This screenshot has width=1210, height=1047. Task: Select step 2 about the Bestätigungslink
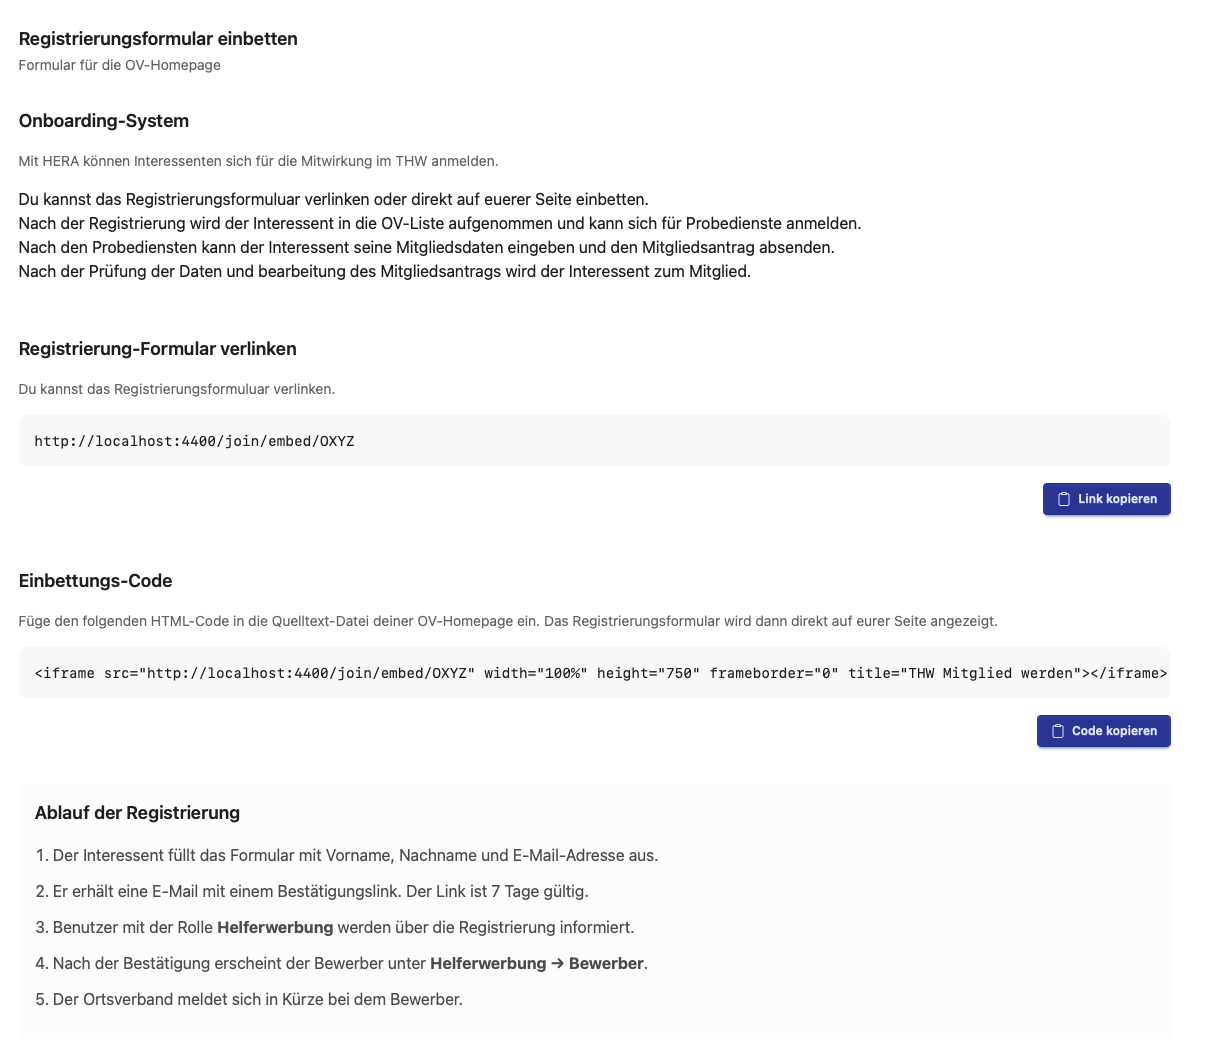pos(312,891)
